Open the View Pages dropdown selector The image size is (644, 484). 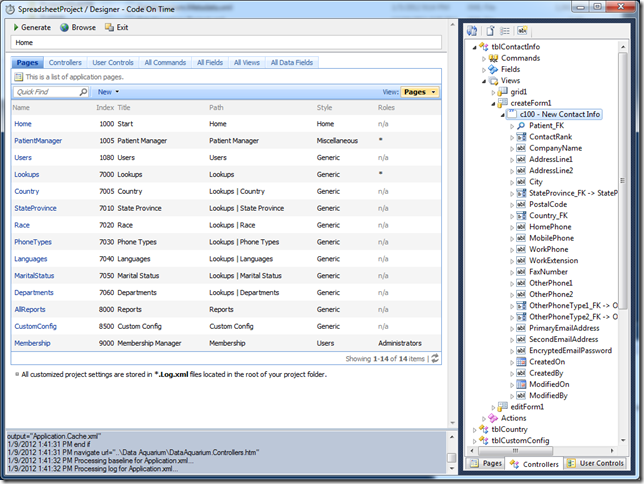click(x=419, y=91)
